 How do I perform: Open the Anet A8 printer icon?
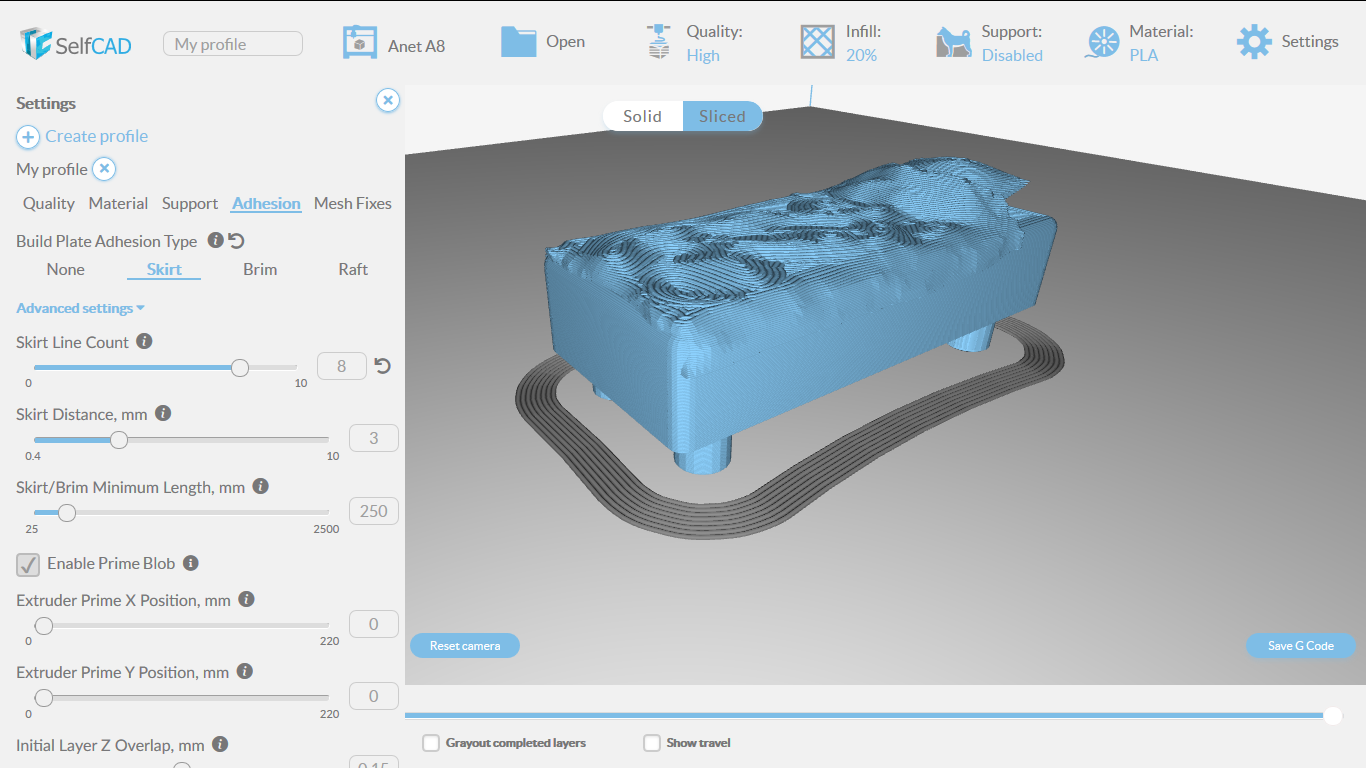click(359, 43)
